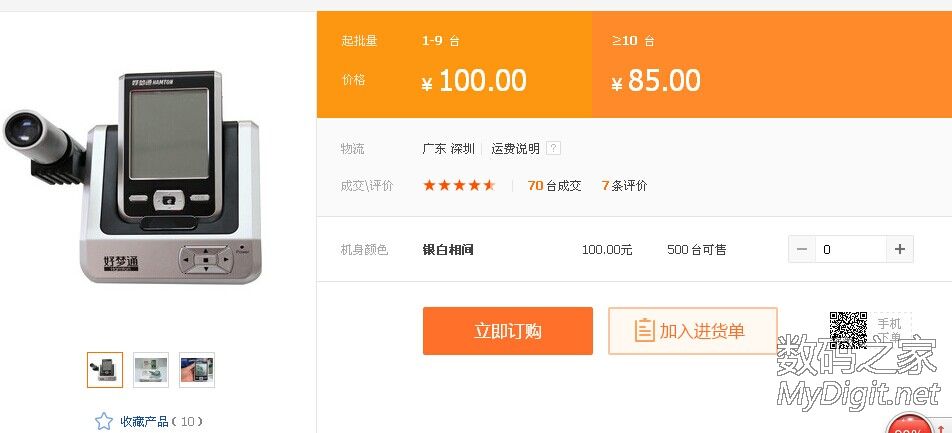952x433 pixels.
Task: Click the clipboard icon in 加入进货单
Action: [x=644, y=331]
